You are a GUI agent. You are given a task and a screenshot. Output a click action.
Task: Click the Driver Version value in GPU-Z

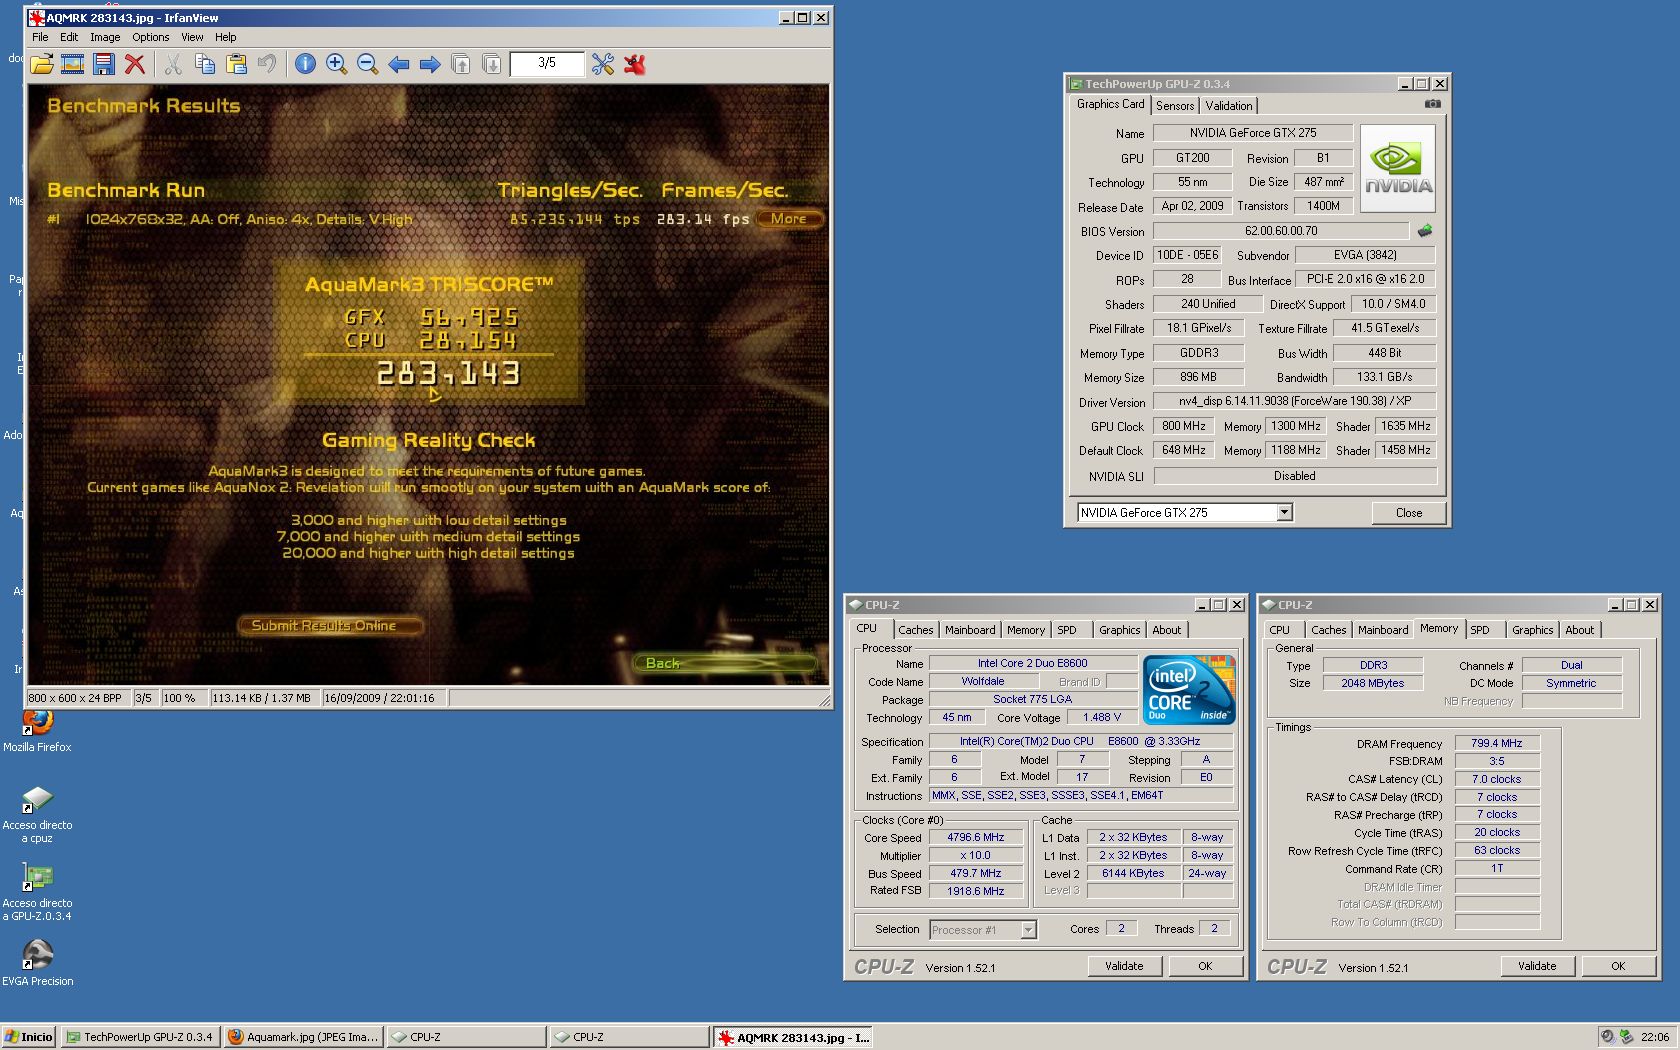click(x=1295, y=401)
